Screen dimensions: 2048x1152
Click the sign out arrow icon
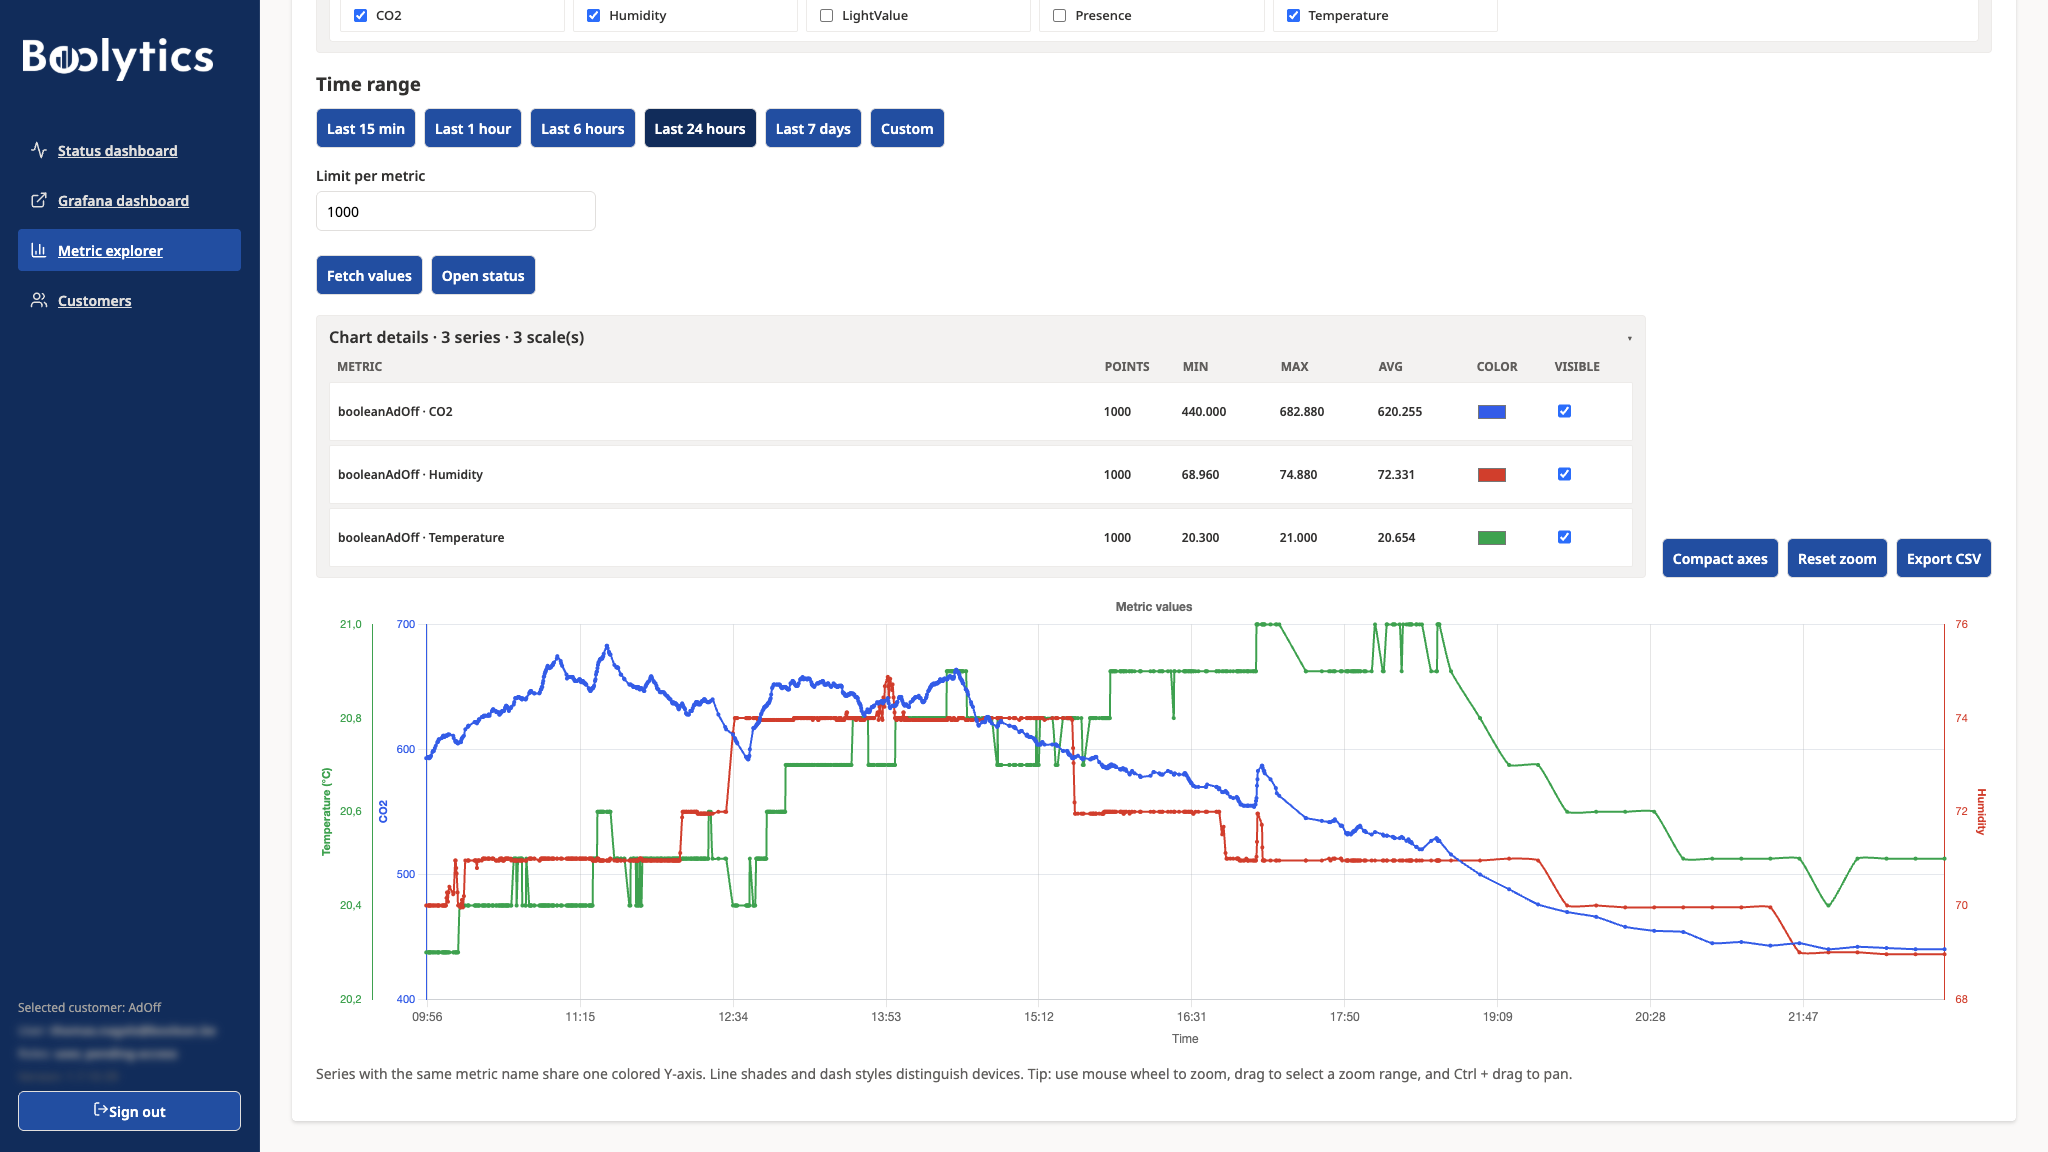tap(100, 1109)
